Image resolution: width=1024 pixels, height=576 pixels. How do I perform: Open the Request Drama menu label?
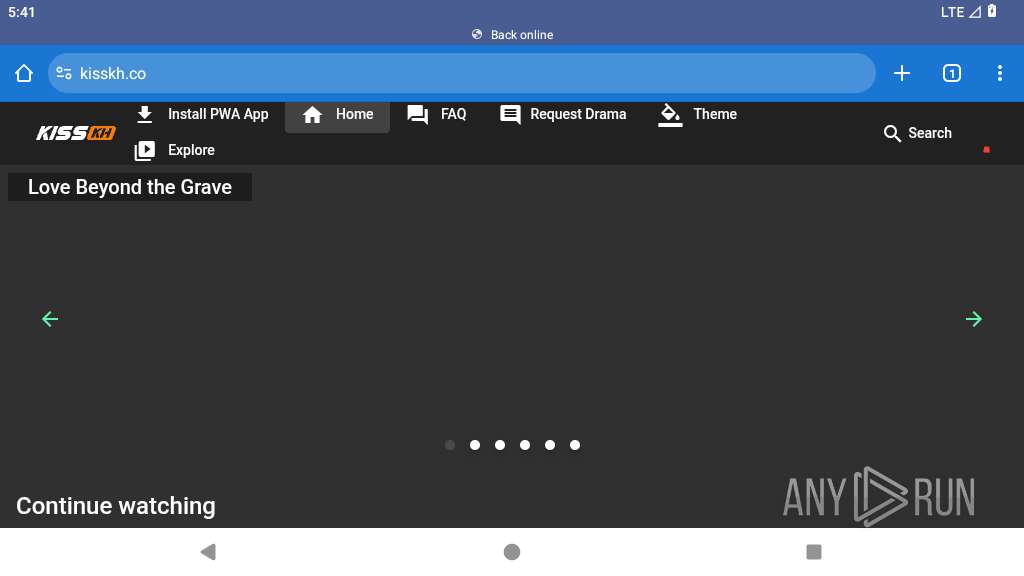[x=578, y=114]
